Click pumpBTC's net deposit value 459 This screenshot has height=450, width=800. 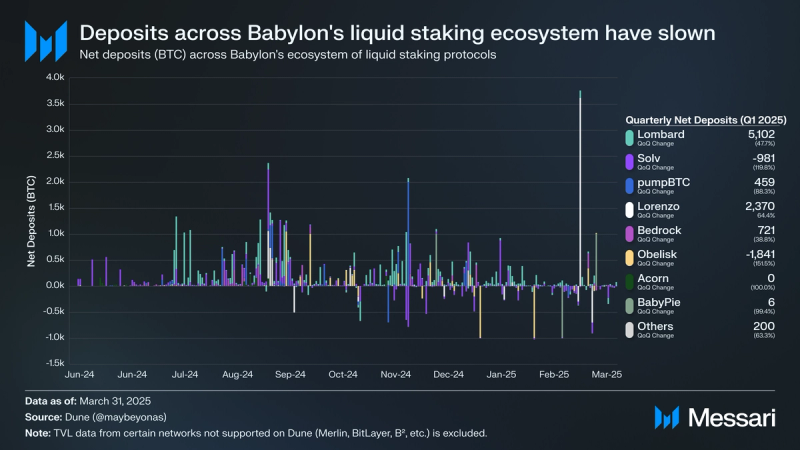click(x=764, y=182)
